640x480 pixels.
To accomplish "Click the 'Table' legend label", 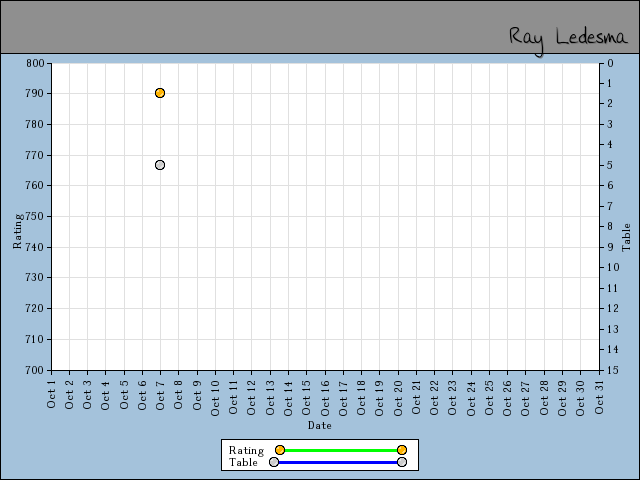I will pyautogui.click(x=243, y=462).
